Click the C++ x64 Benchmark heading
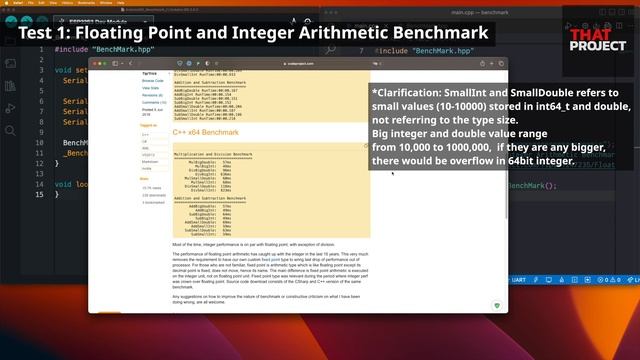This screenshot has width=640, height=360. (x=205, y=132)
